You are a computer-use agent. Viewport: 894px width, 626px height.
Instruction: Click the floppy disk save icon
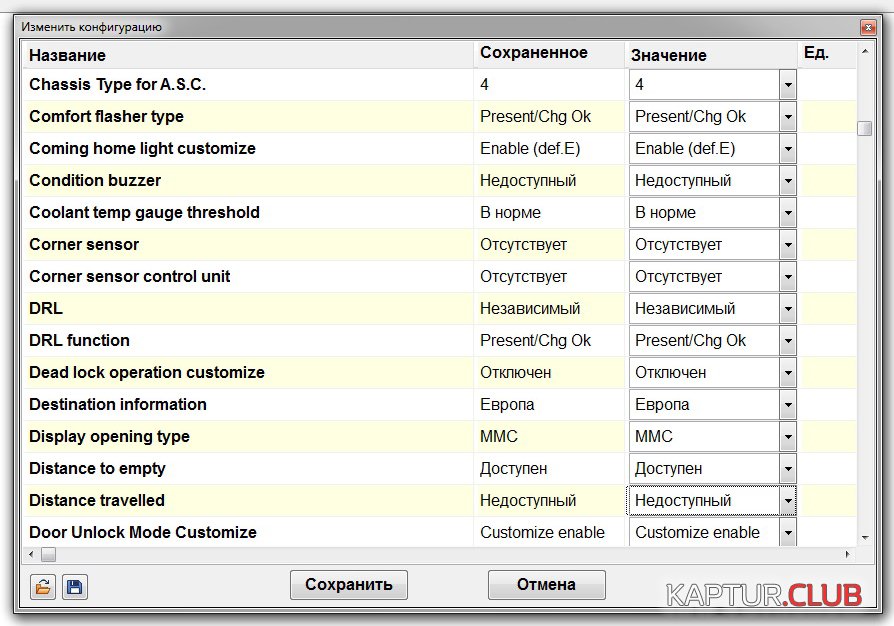[75, 586]
